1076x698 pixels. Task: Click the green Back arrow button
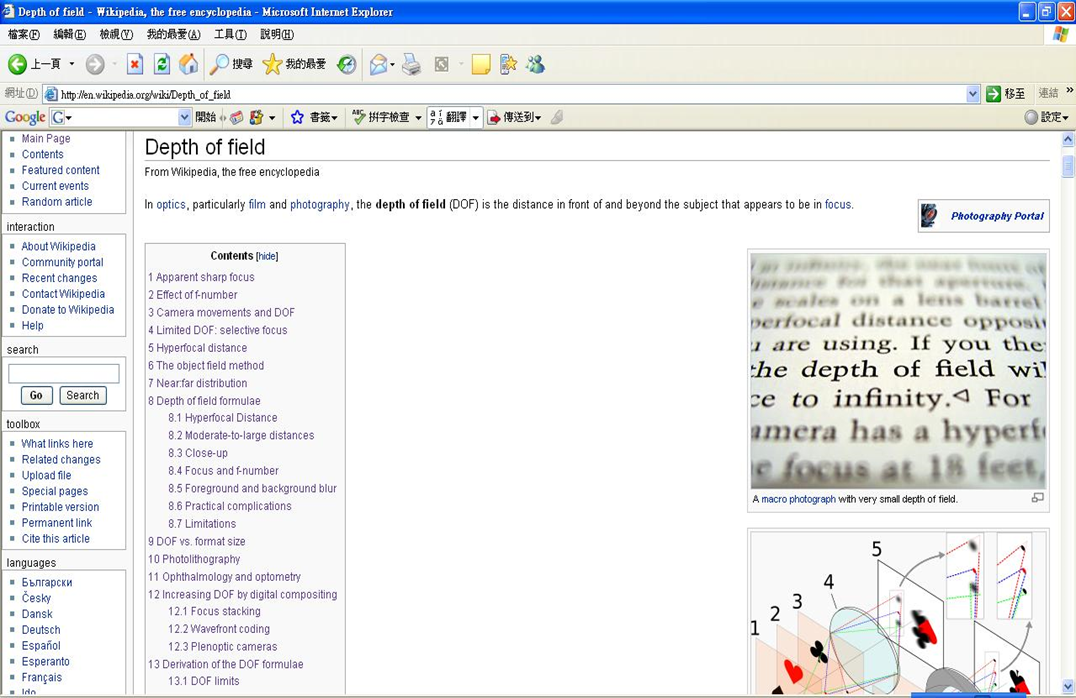coord(17,65)
